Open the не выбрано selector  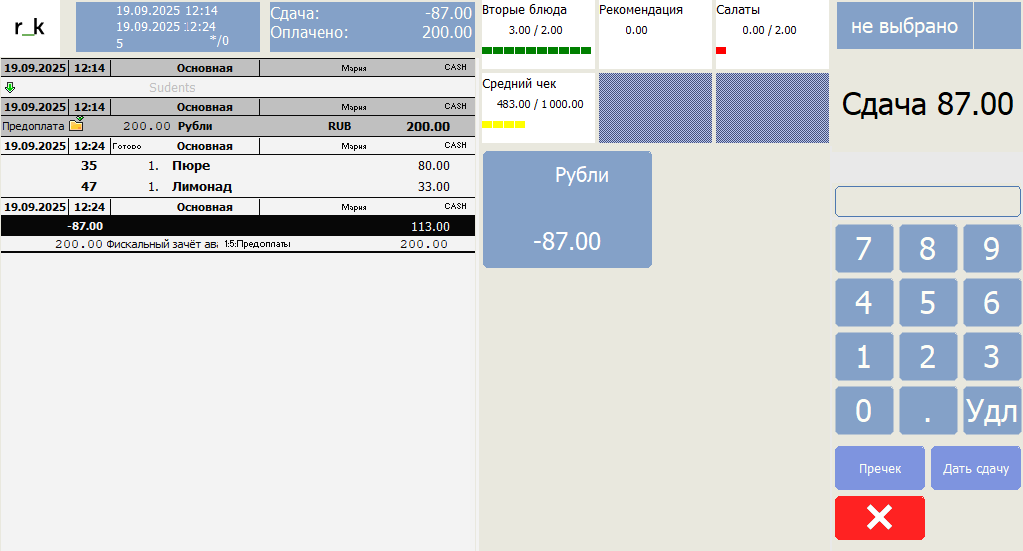[x=903, y=26]
